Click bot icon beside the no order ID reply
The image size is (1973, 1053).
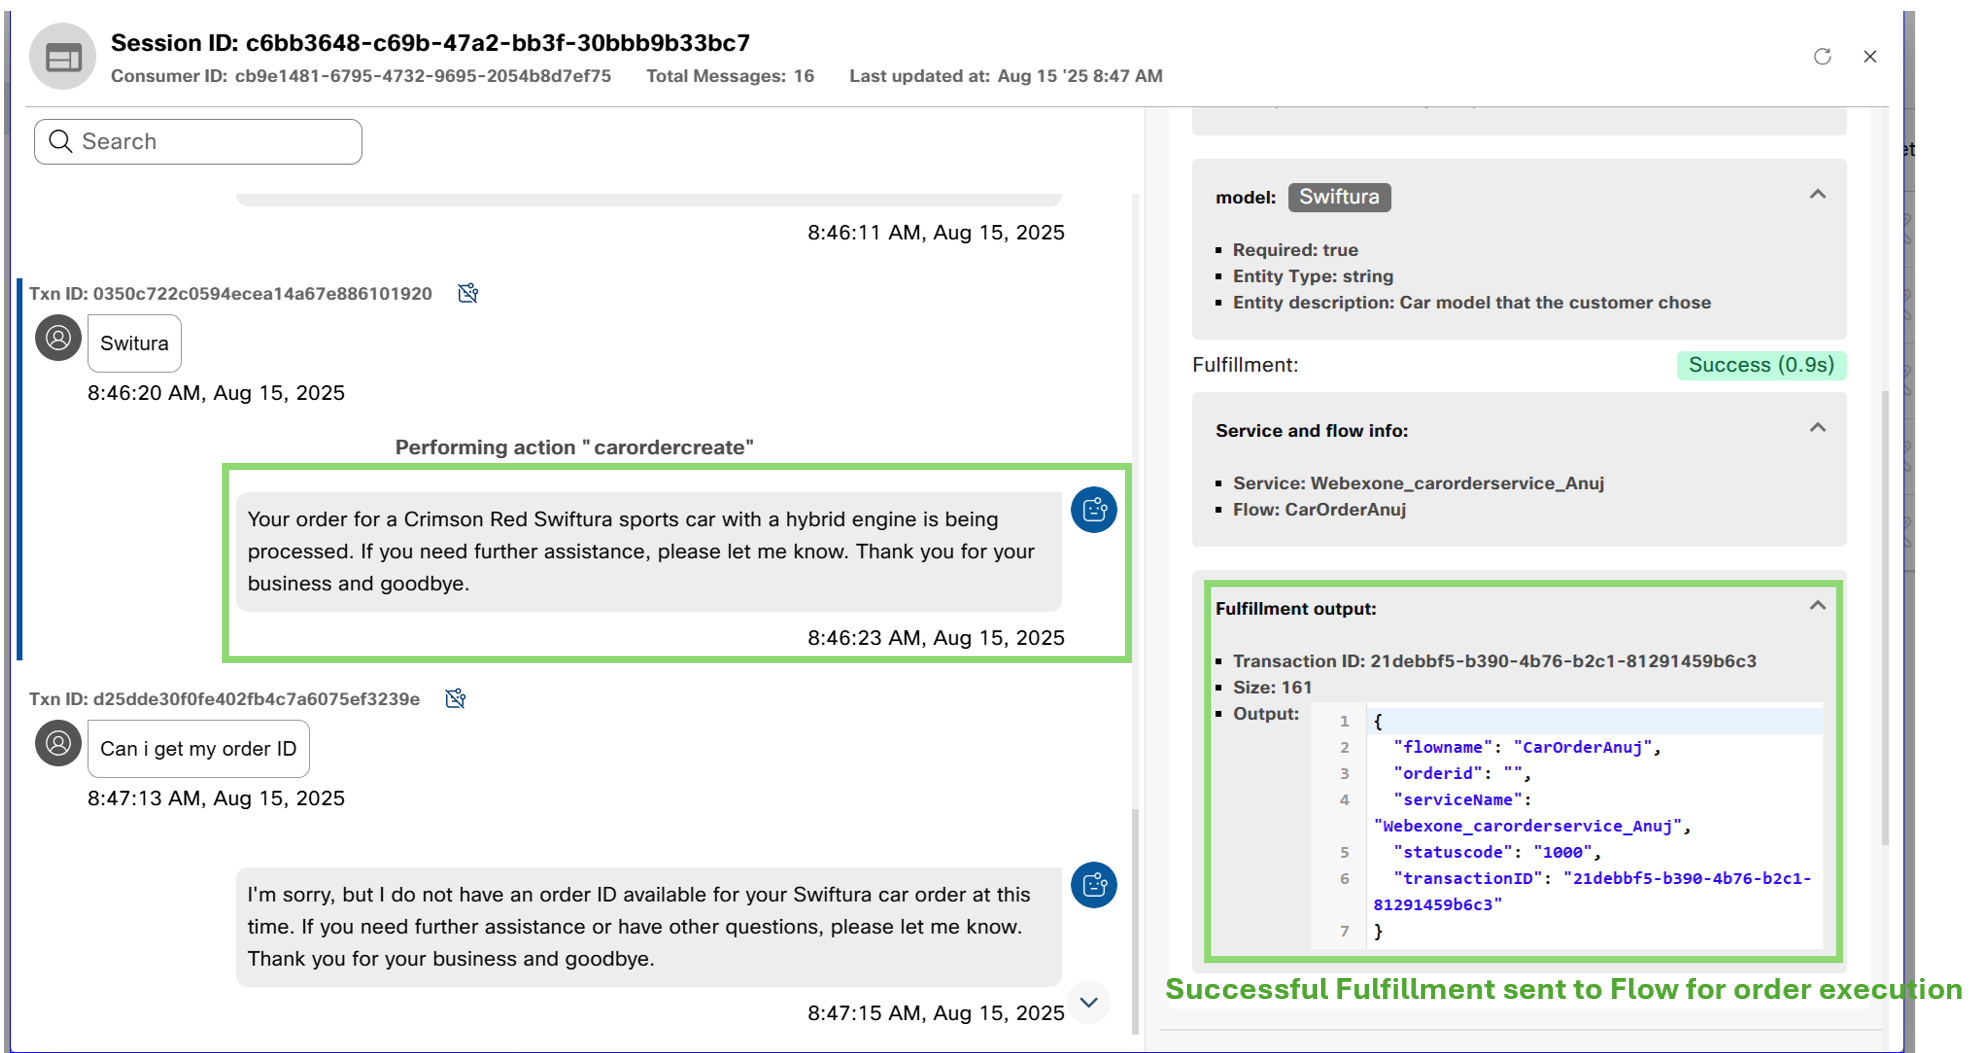click(1093, 885)
